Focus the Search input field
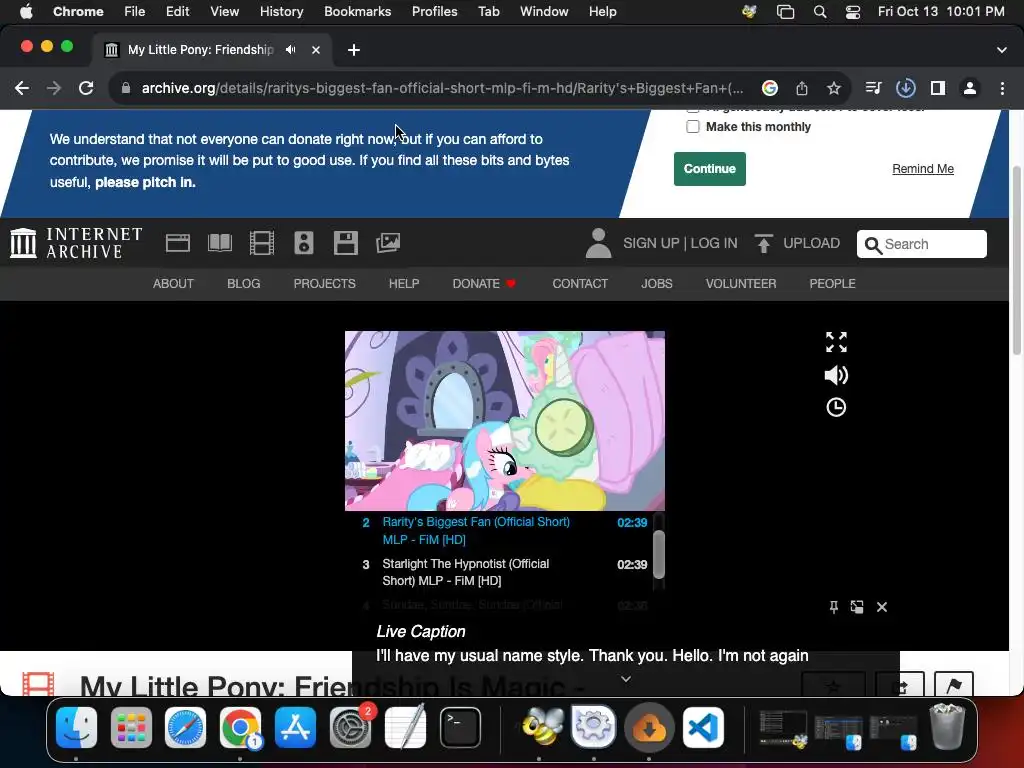This screenshot has width=1024, height=768. pos(921,244)
